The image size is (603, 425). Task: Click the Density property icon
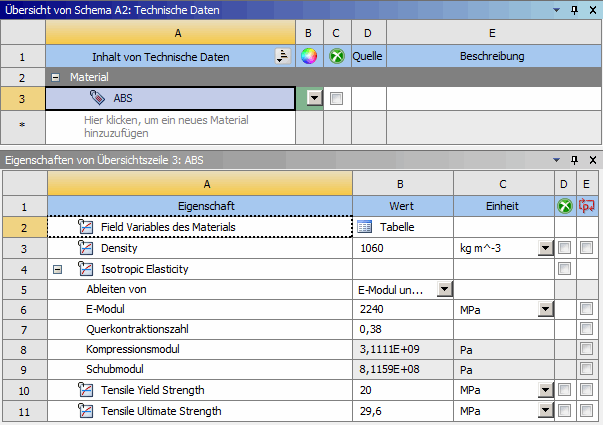click(x=85, y=248)
